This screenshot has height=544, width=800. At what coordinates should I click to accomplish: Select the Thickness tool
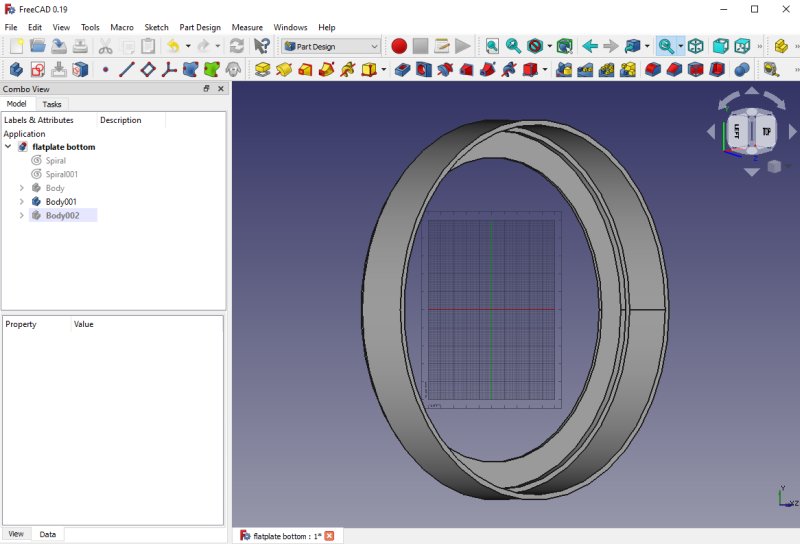(x=717, y=69)
